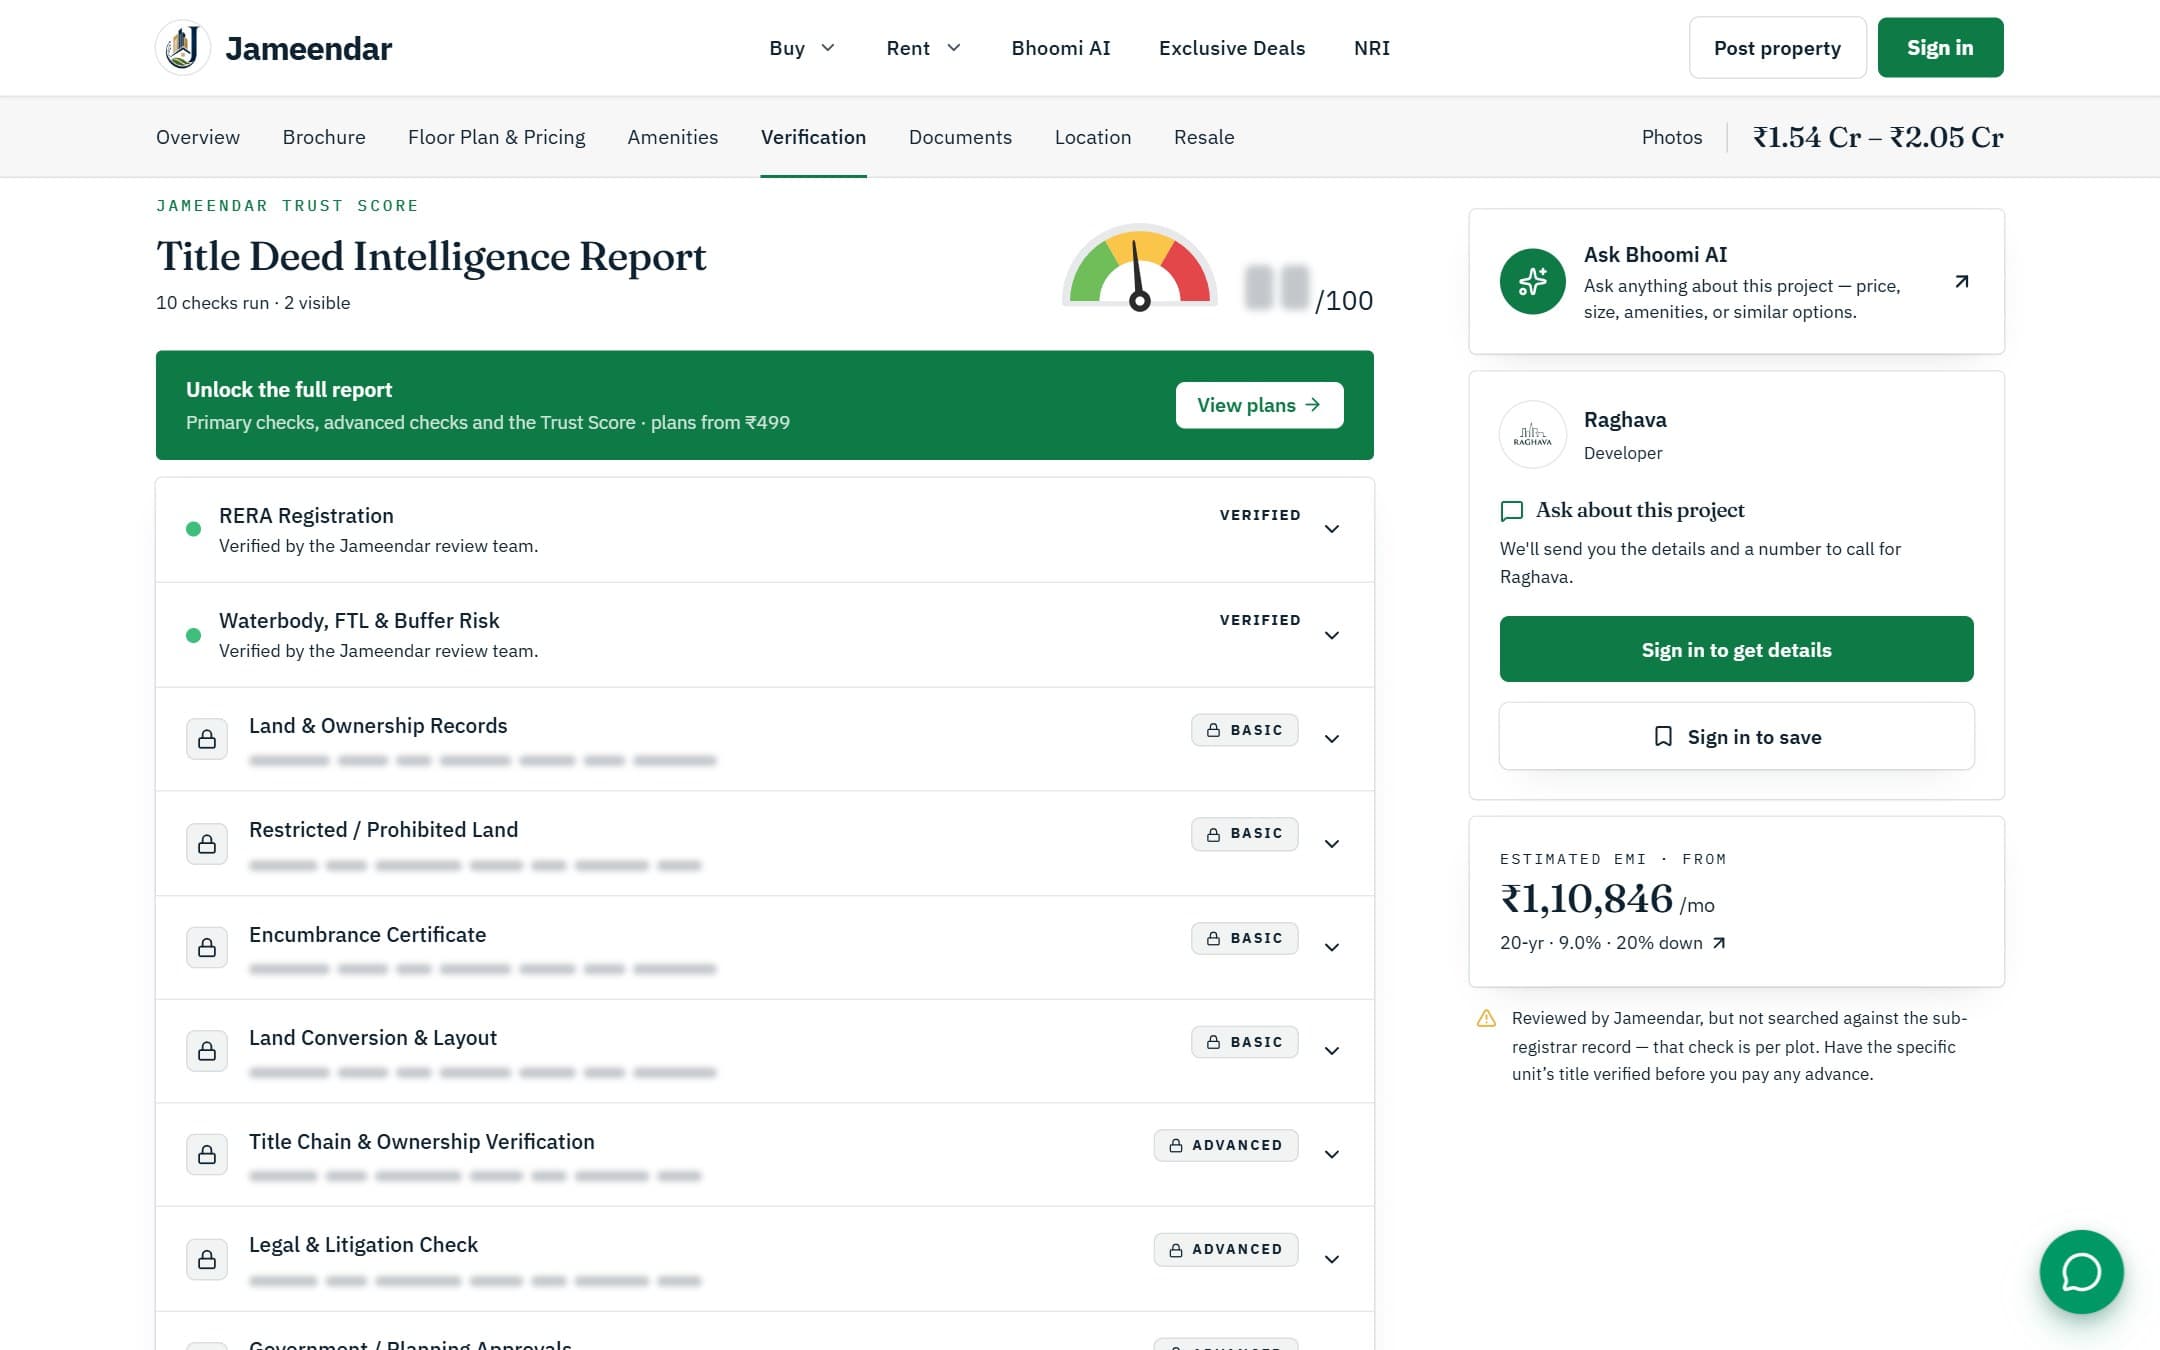
Task: Switch to the Overview tab
Action: coord(198,137)
